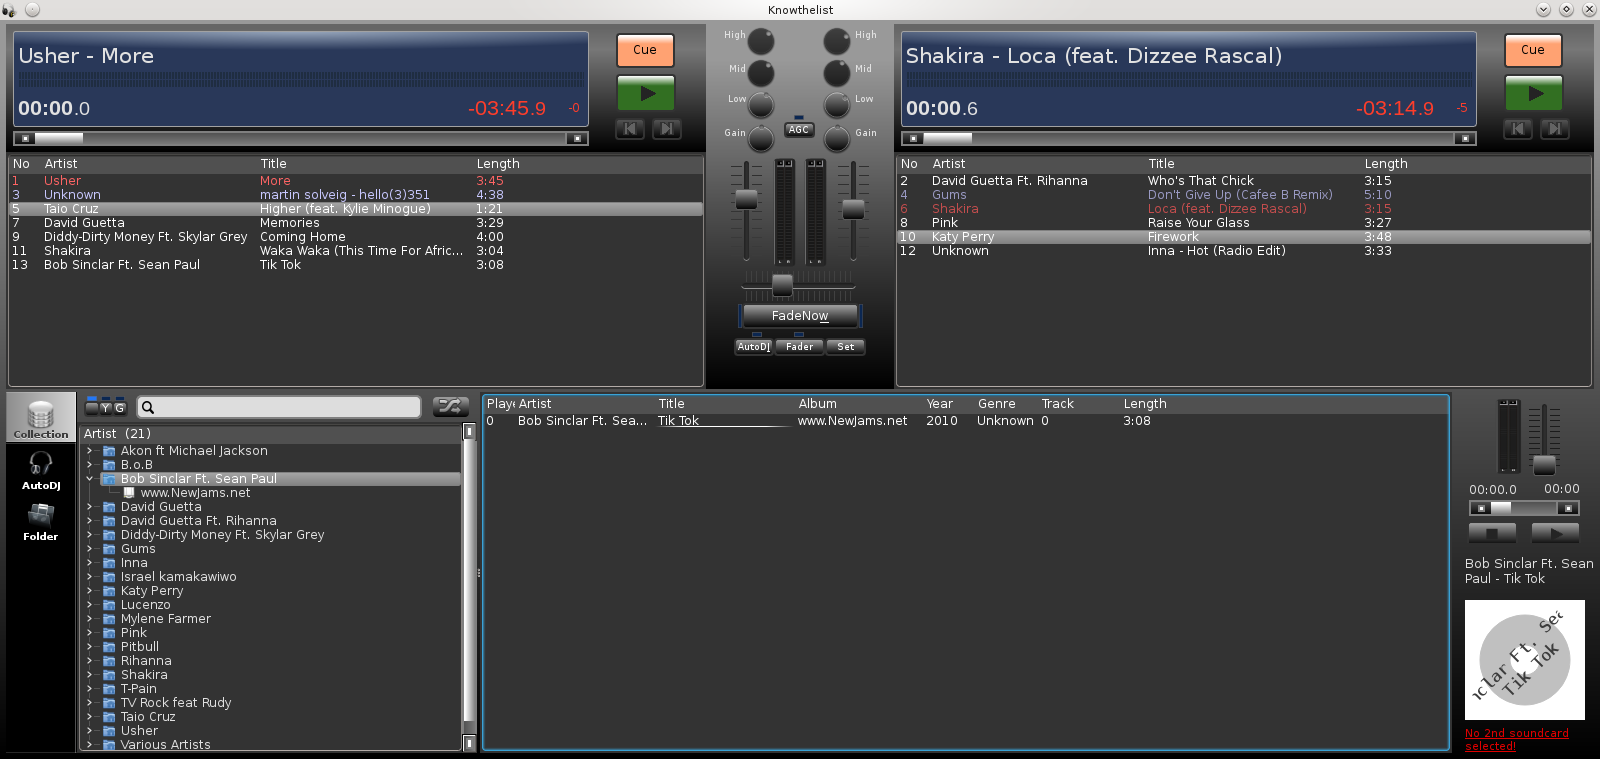Toggle the AGC button
The width and height of the screenshot is (1600, 759).
point(799,130)
